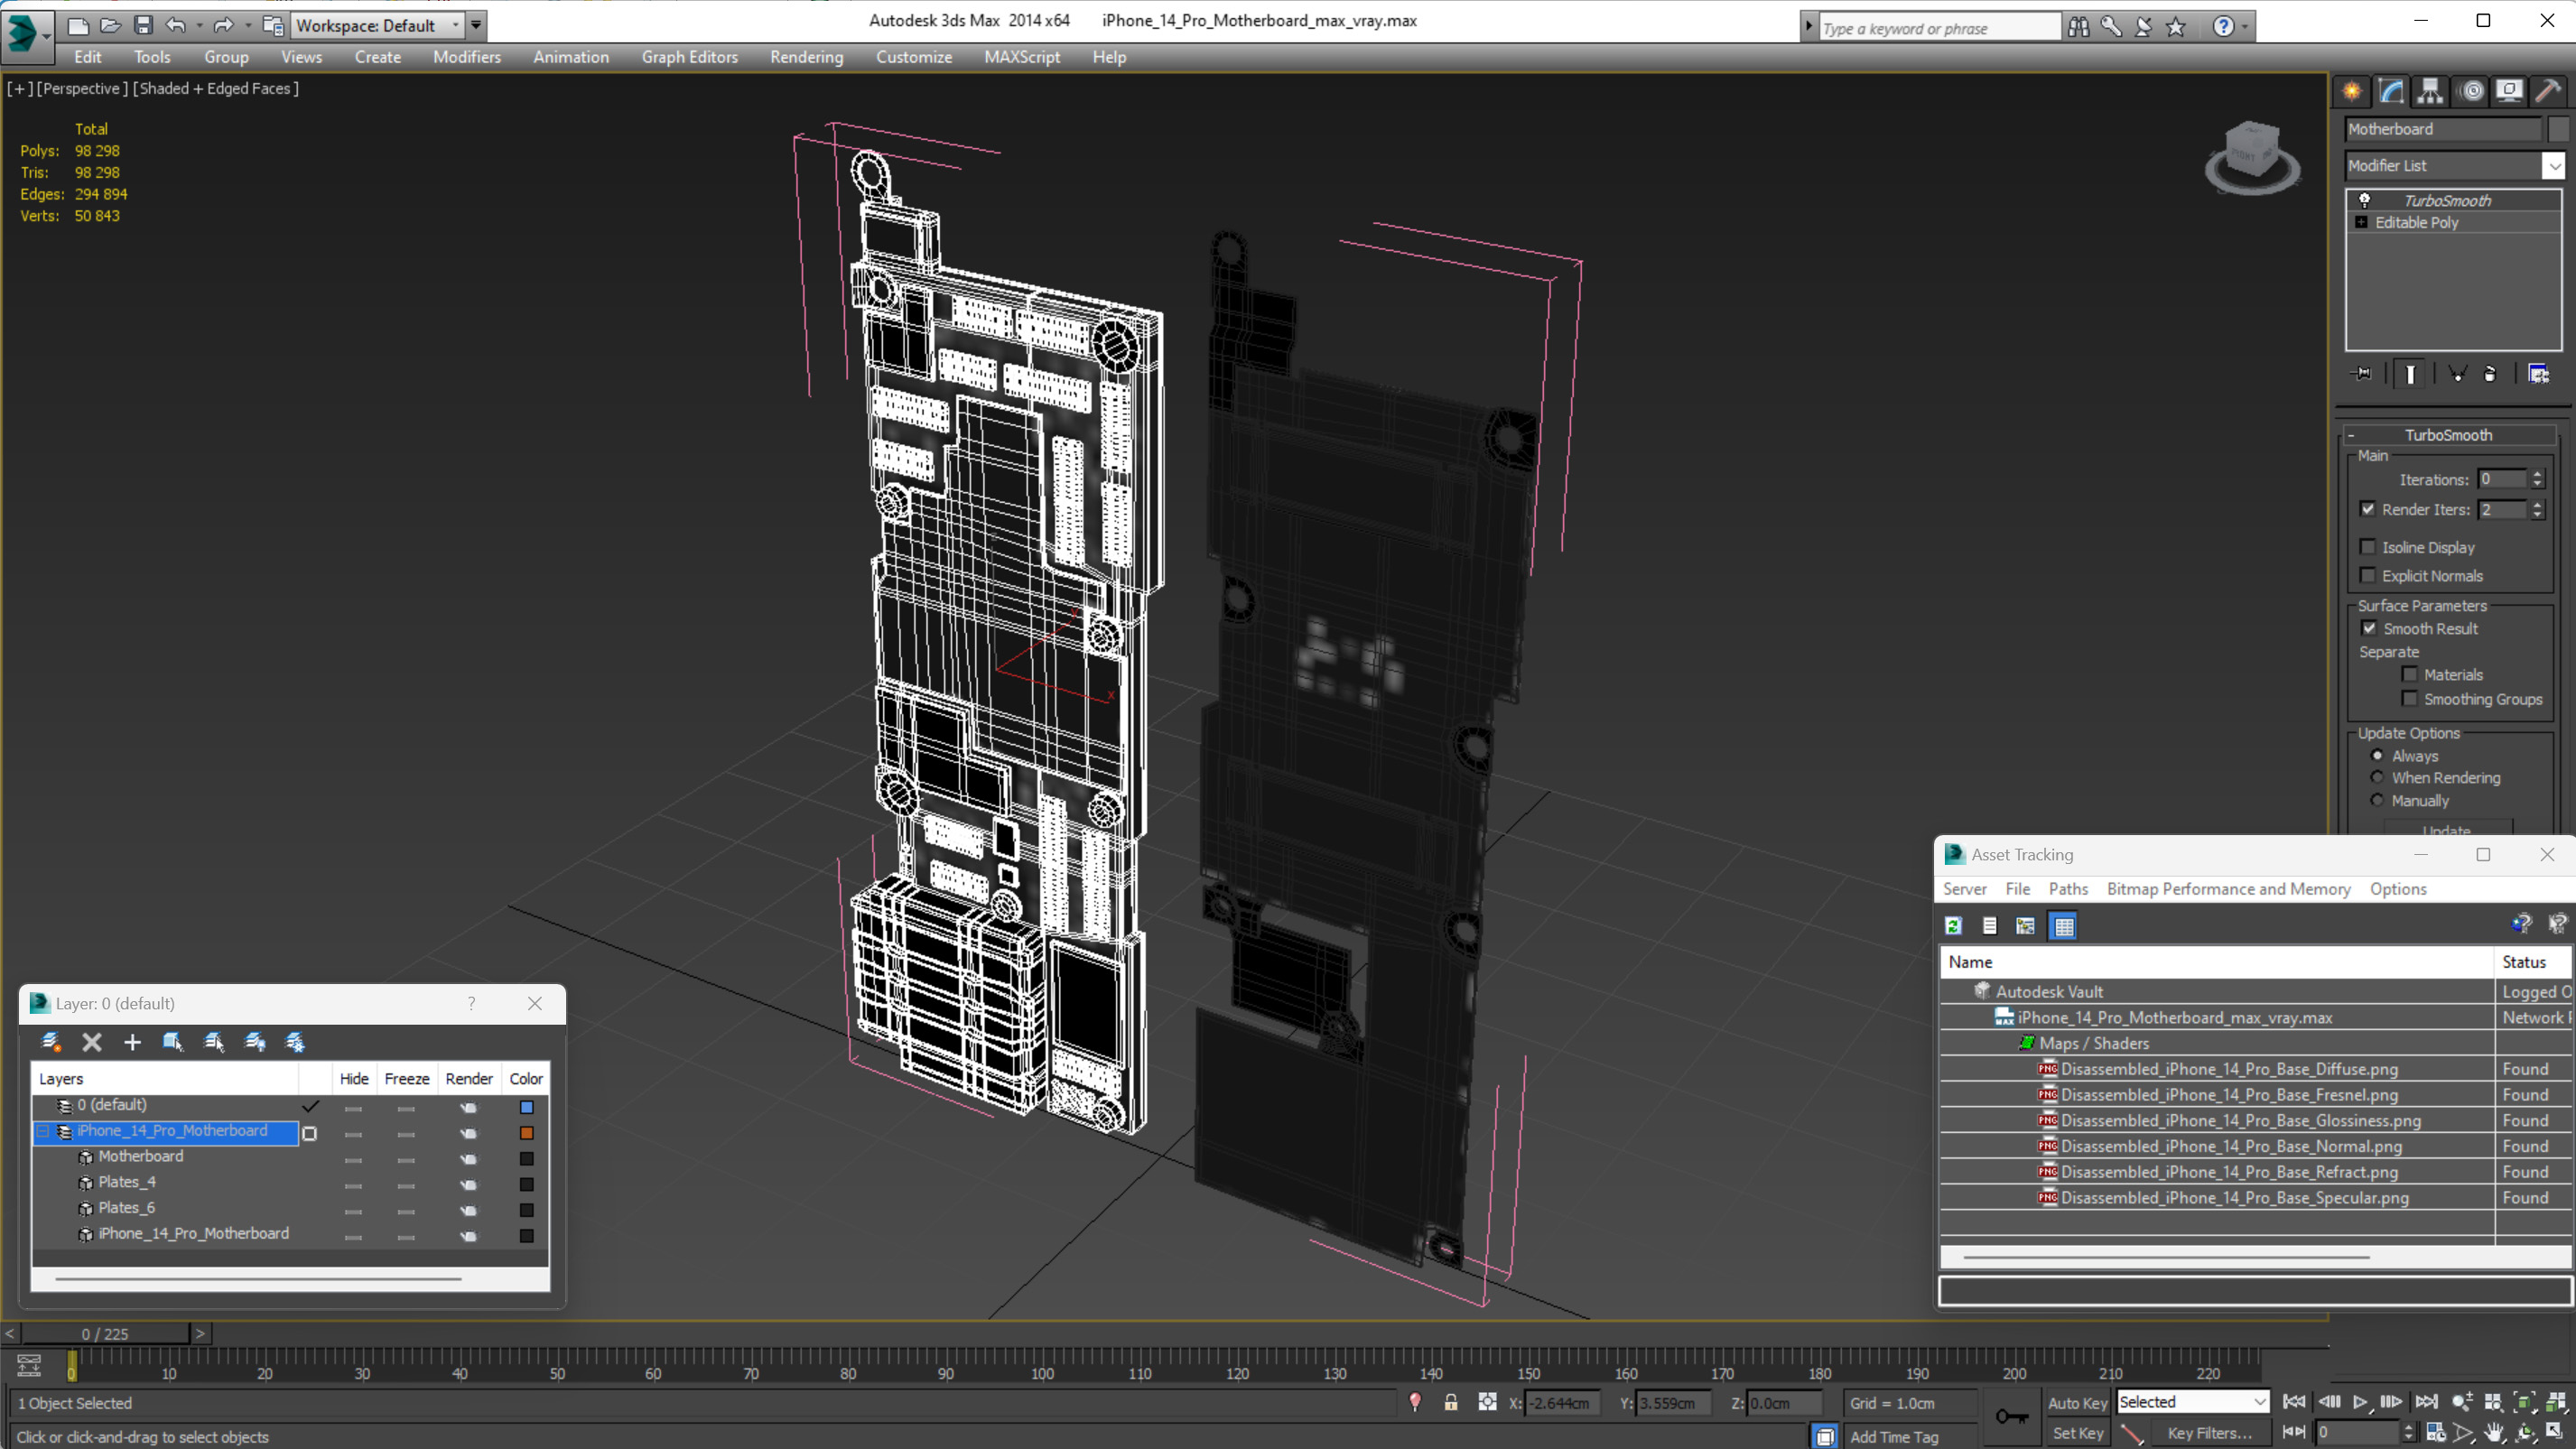Select When Rendering update option

[2377, 777]
